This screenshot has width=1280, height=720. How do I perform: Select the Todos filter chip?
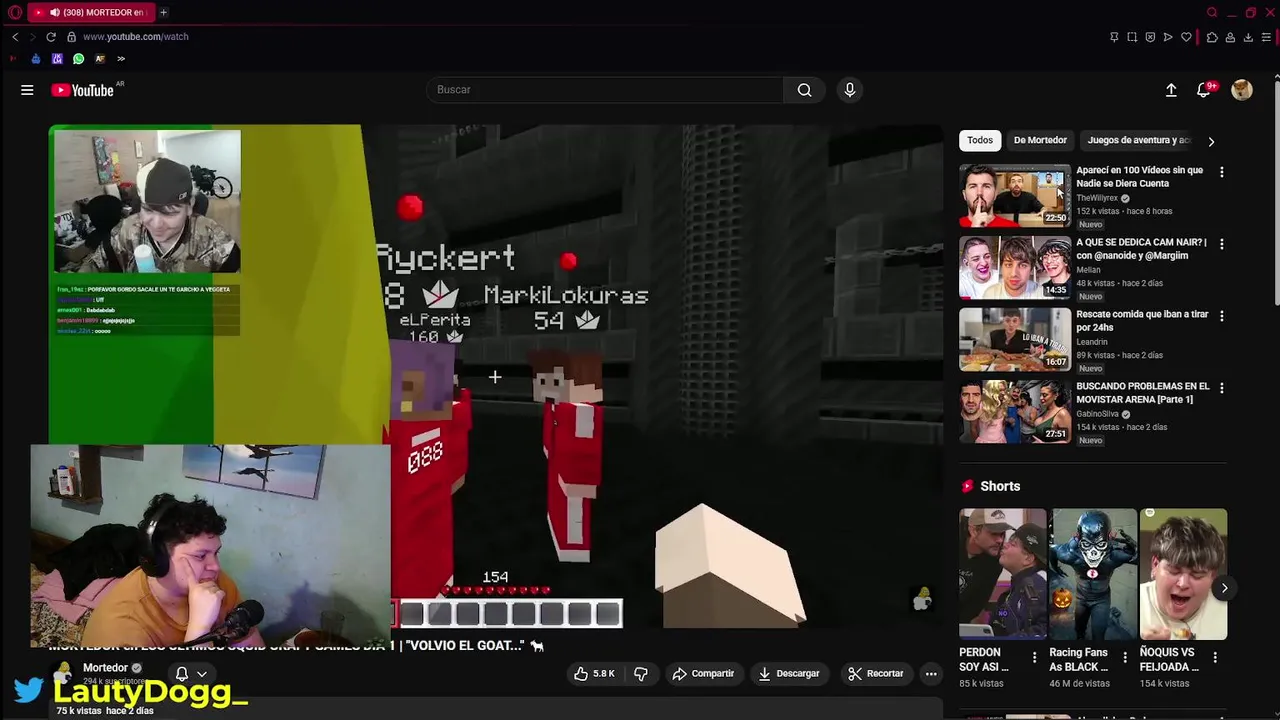(x=980, y=141)
